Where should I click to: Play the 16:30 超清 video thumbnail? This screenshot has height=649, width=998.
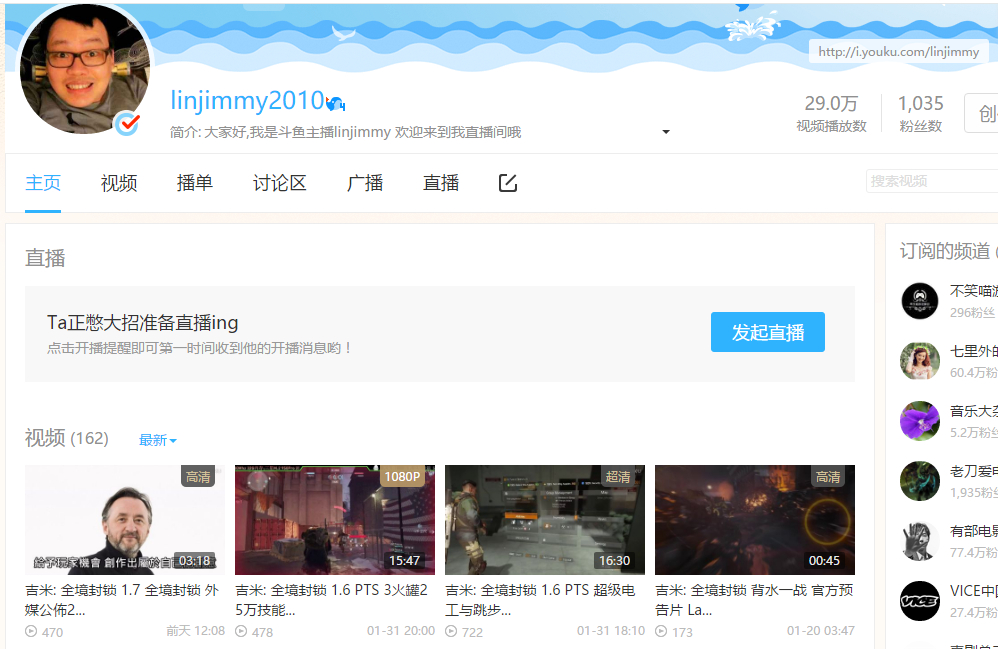click(x=545, y=520)
